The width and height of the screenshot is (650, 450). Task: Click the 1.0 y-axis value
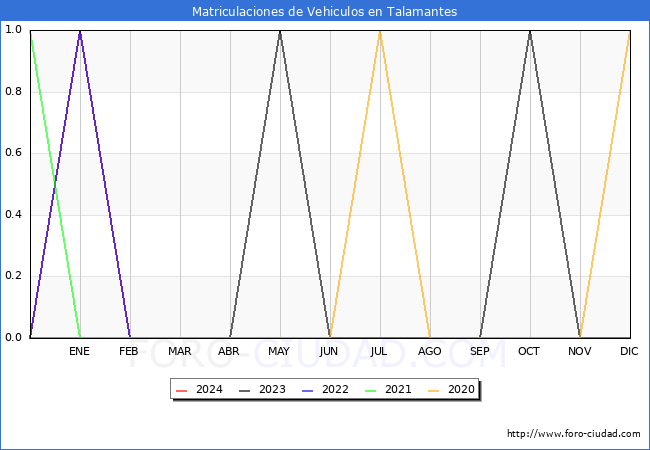click(x=13, y=29)
